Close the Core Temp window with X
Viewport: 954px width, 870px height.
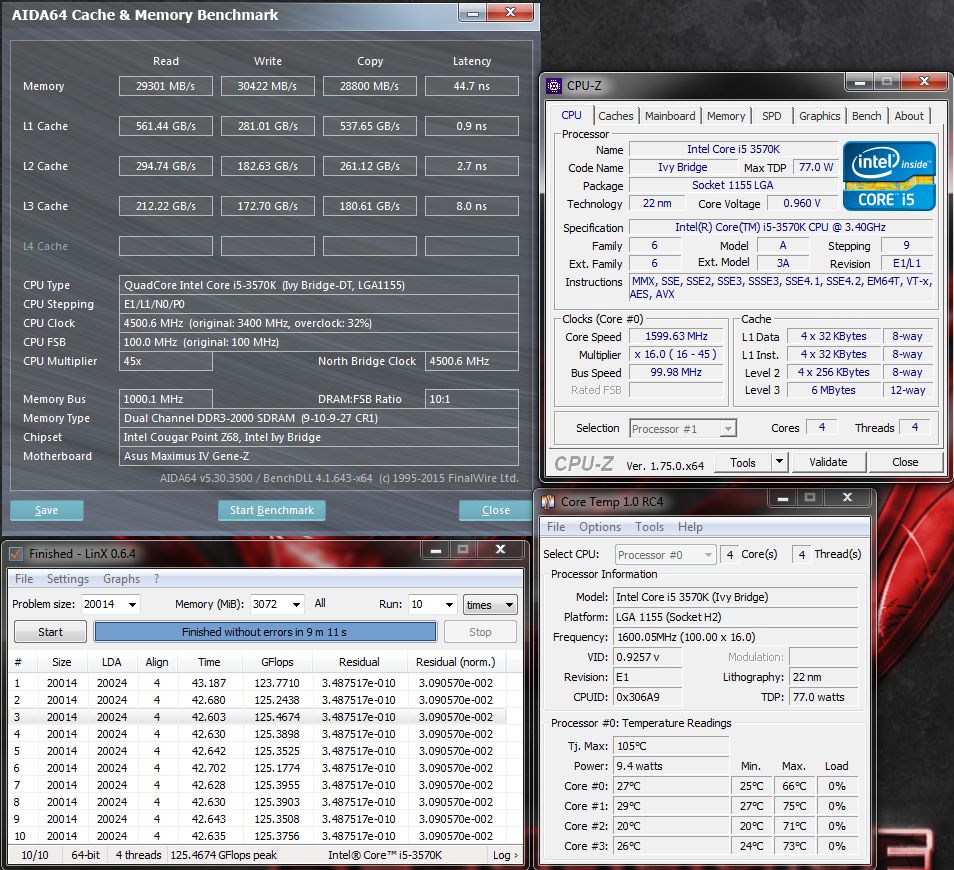click(848, 498)
